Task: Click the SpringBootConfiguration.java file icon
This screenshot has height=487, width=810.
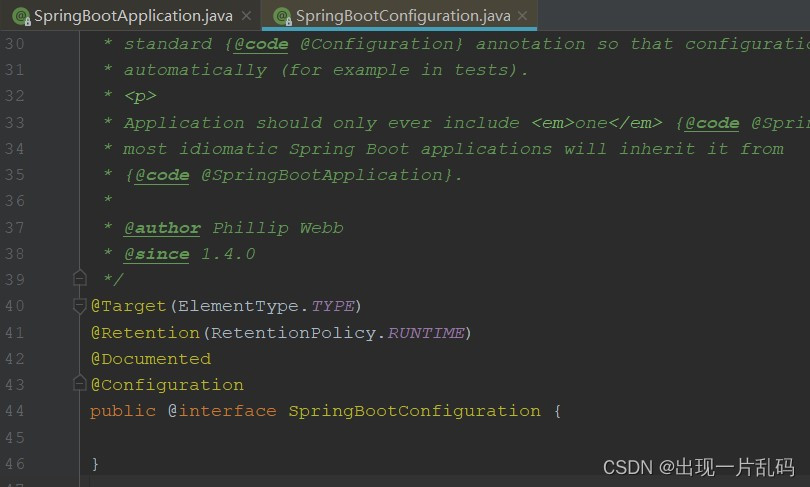Action: point(283,17)
